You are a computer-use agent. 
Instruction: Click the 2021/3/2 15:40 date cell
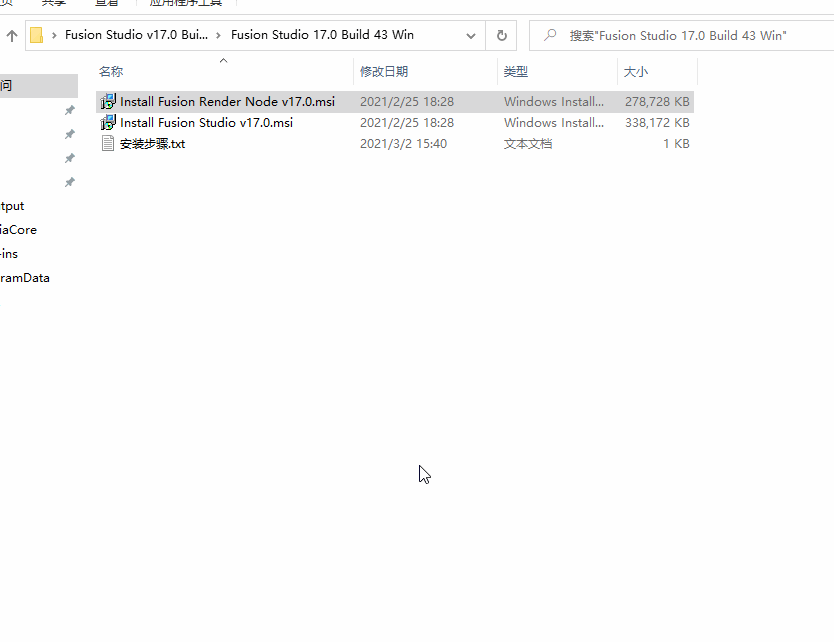403,144
